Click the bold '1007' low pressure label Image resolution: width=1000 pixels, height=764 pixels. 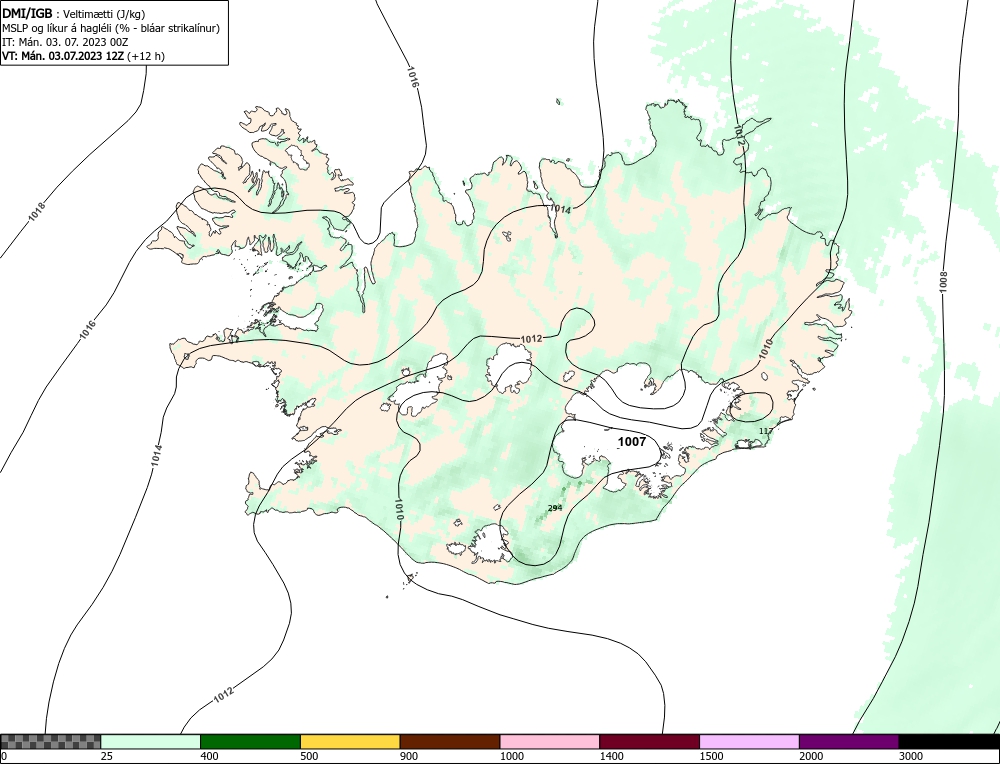pos(632,442)
